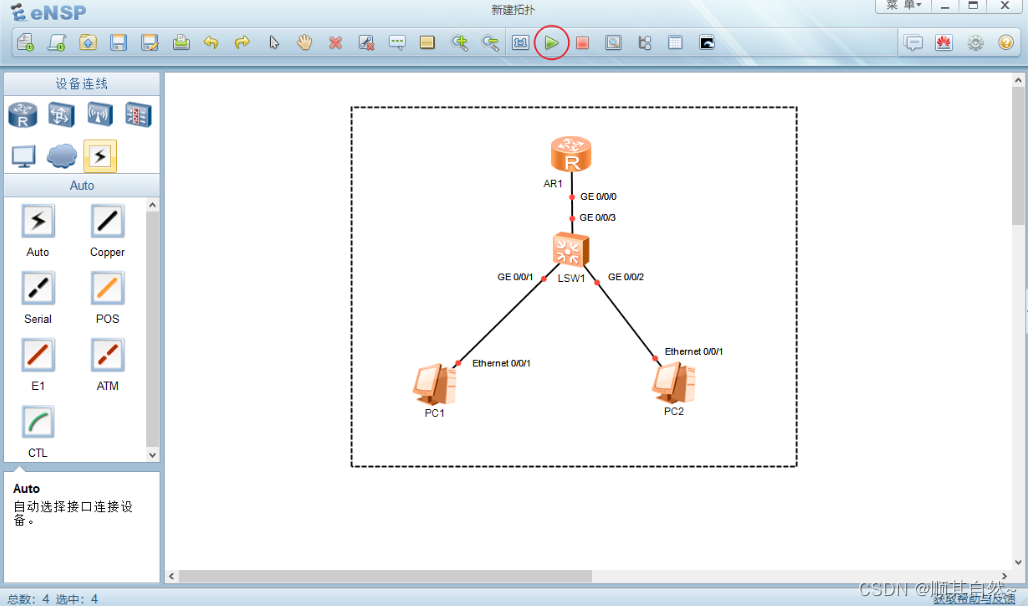Select the connection cable category
The height and width of the screenshot is (609, 1032).
[100, 156]
